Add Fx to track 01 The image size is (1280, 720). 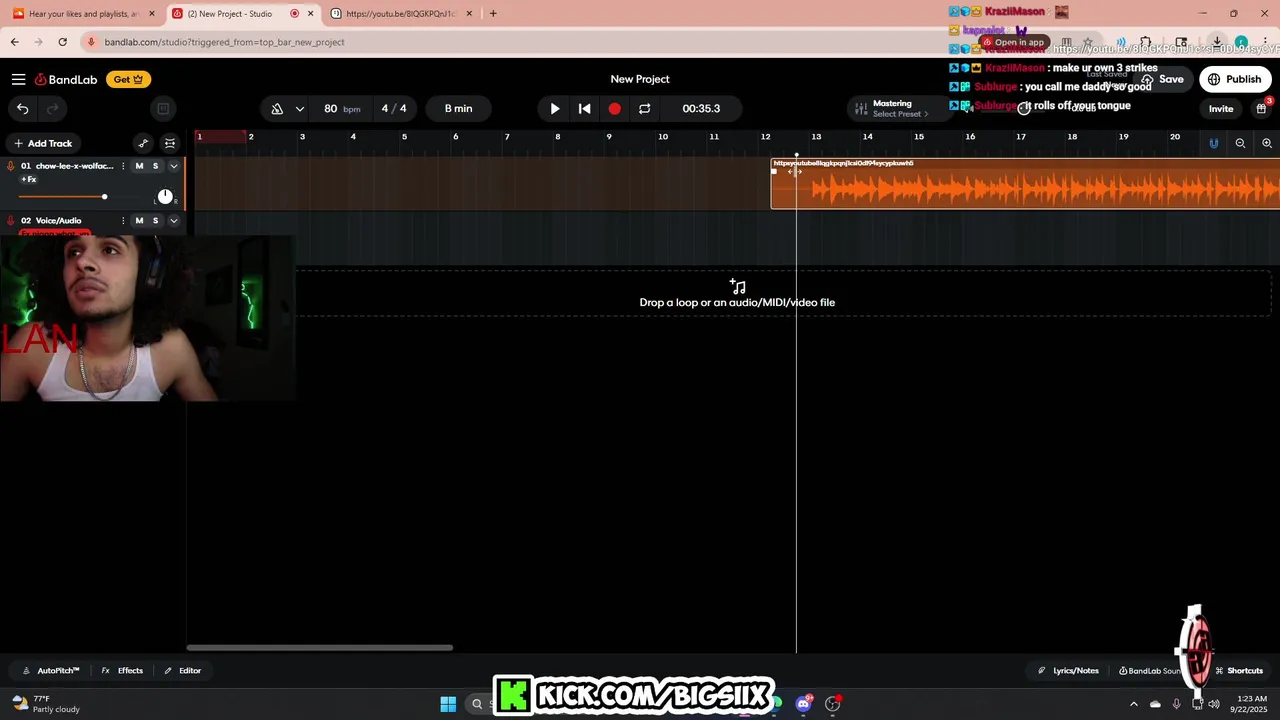28,180
